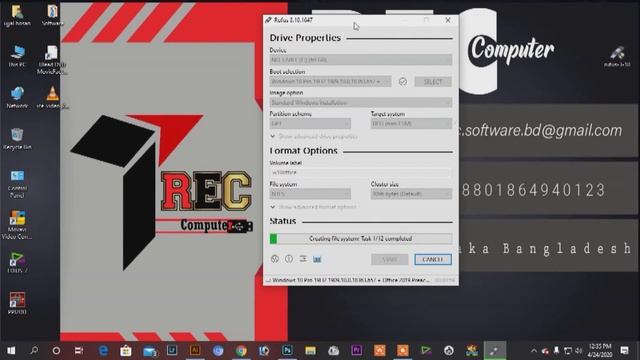This screenshot has height=360, width=640.
Task: Open the Action Center notification icon
Action: pos(624,350)
